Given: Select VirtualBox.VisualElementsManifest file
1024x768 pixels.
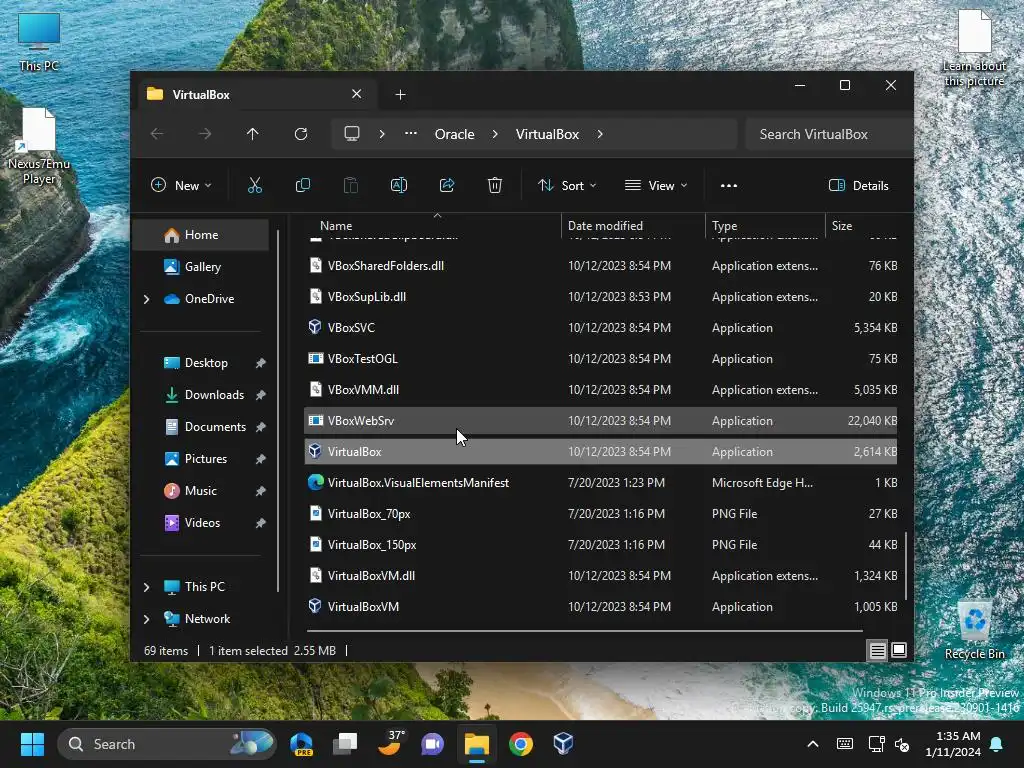Looking at the screenshot, I should click(x=601, y=483).
